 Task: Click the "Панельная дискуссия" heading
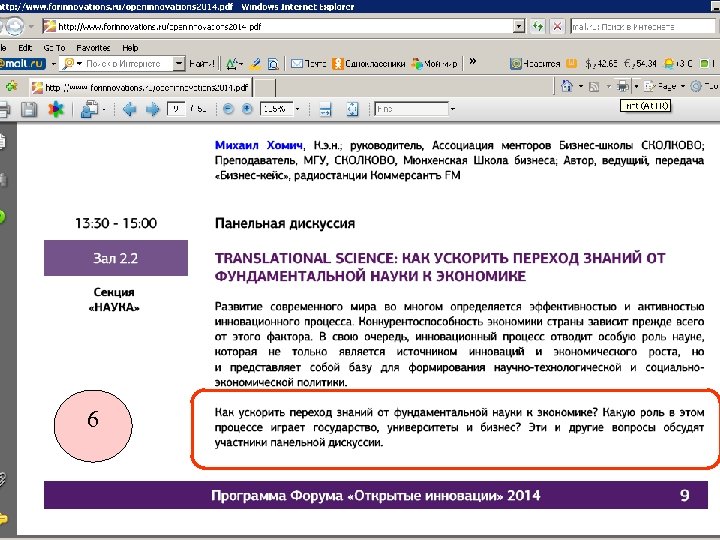tap(285, 224)
